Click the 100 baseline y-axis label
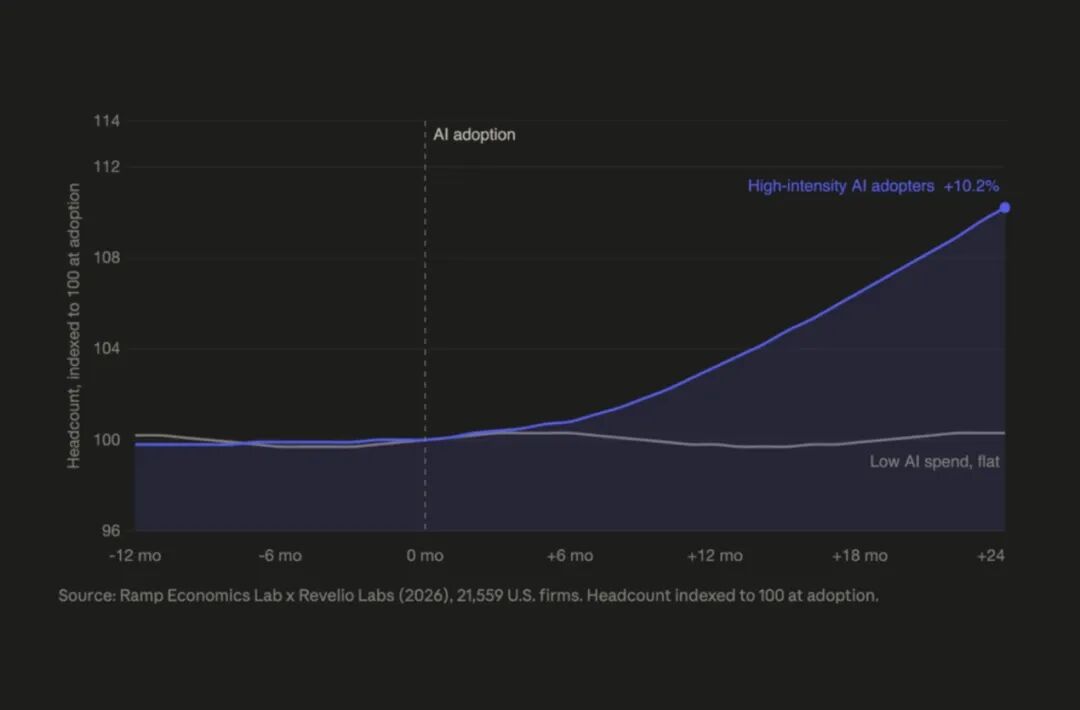Image resolution: width=1080 pixels, height=710 pixels. 107,439
